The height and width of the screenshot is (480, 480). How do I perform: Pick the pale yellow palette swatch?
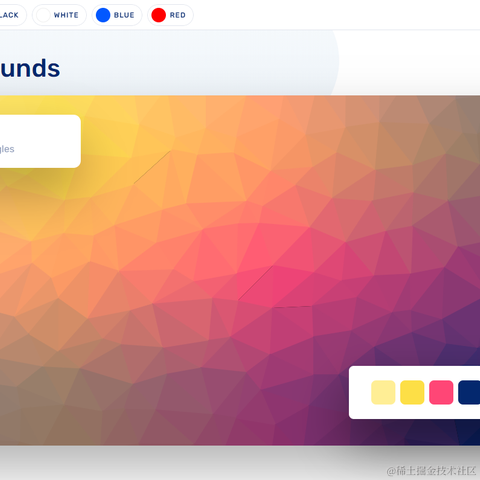[383, 392]
